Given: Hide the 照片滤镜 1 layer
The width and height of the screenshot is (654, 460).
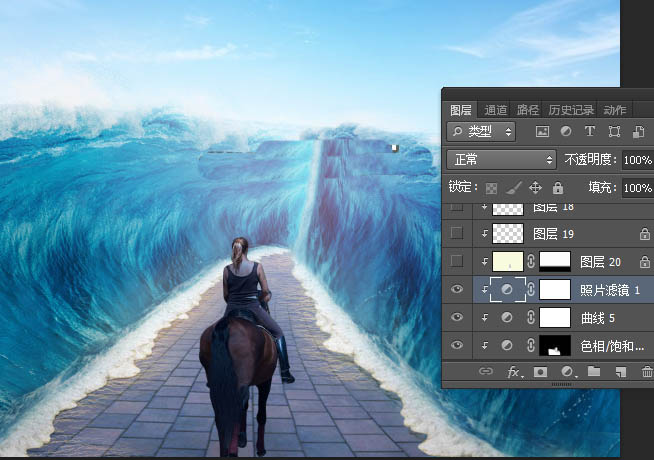Looking at the screenshot, I should click(x=457, y=289).
